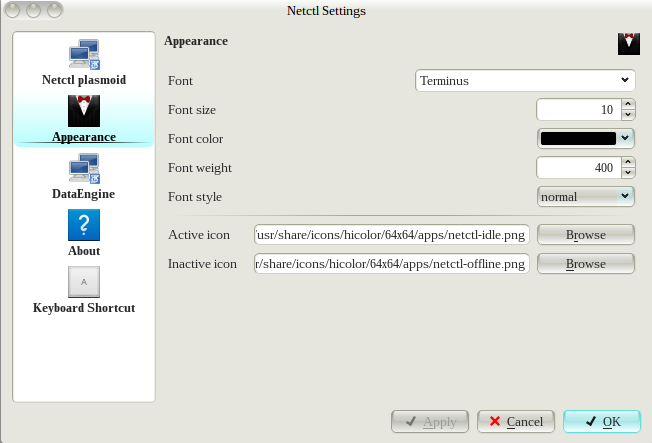The width and height of the screenshot is (652, 443).
Task: Click the Active icon path field
Action: point(392,235)
